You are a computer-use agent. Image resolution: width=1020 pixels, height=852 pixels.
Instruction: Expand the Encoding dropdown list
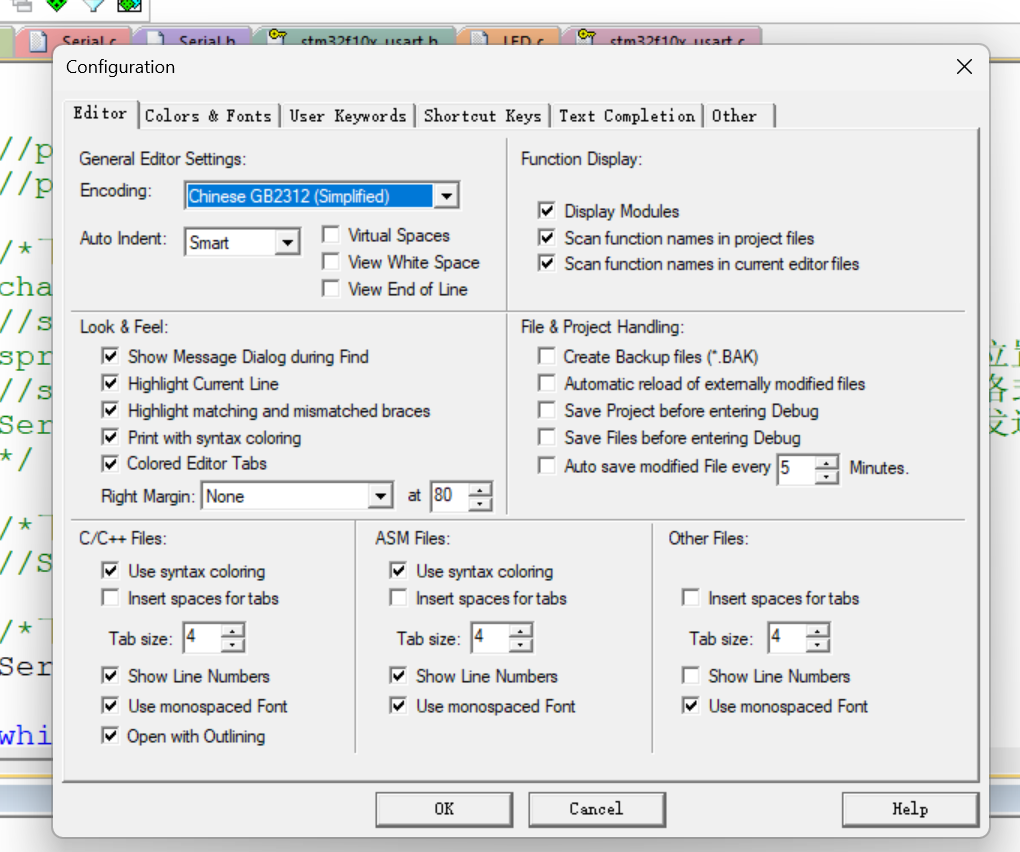coord(447,196)
